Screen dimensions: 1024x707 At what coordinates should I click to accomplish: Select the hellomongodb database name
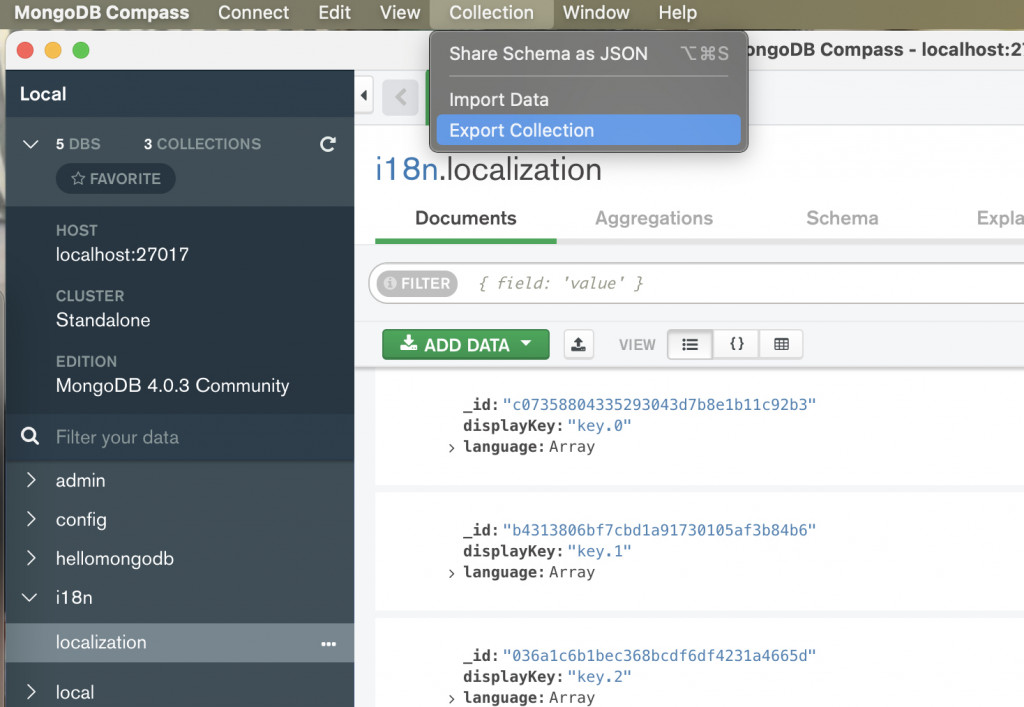[x=114, y=559]
